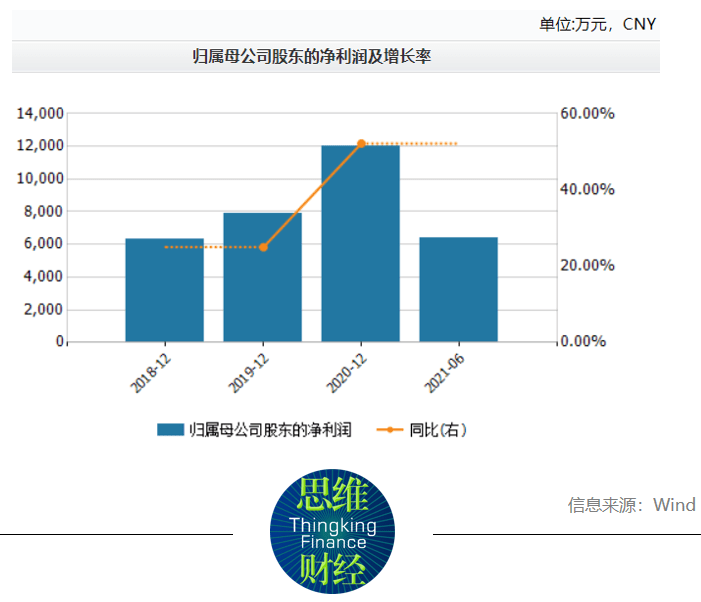The image size is (701, 602).
Task: Toggle the 归属母公司股东的净利润 legend label
Action: coord(270,430)
